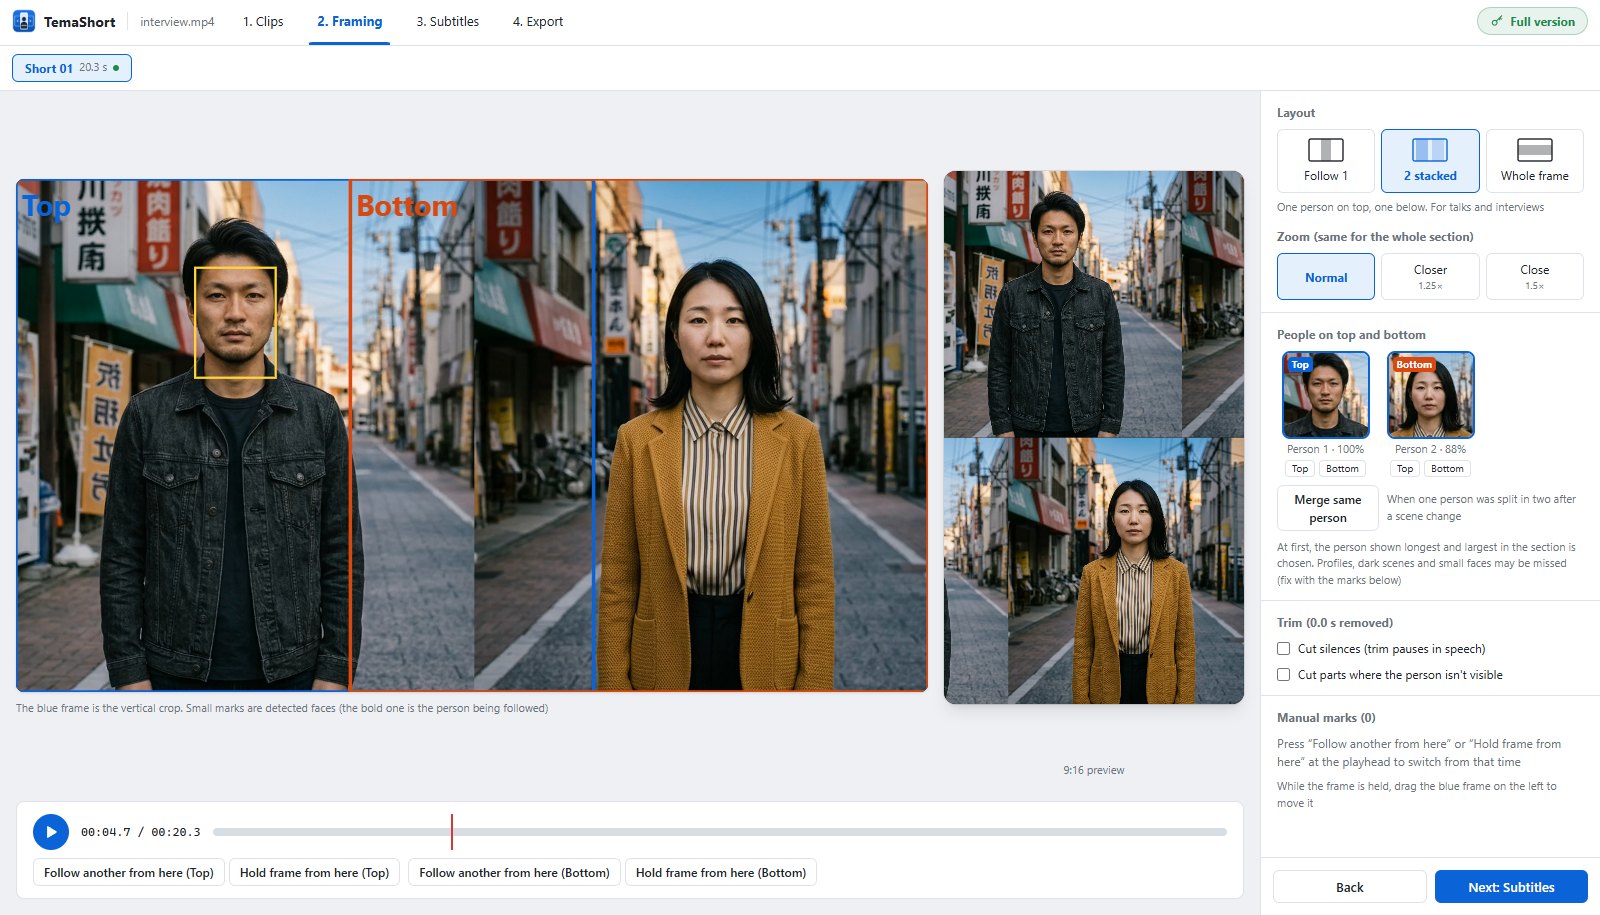
Task: Select Person 2 thumbnail
Action: pos(1431,395)
